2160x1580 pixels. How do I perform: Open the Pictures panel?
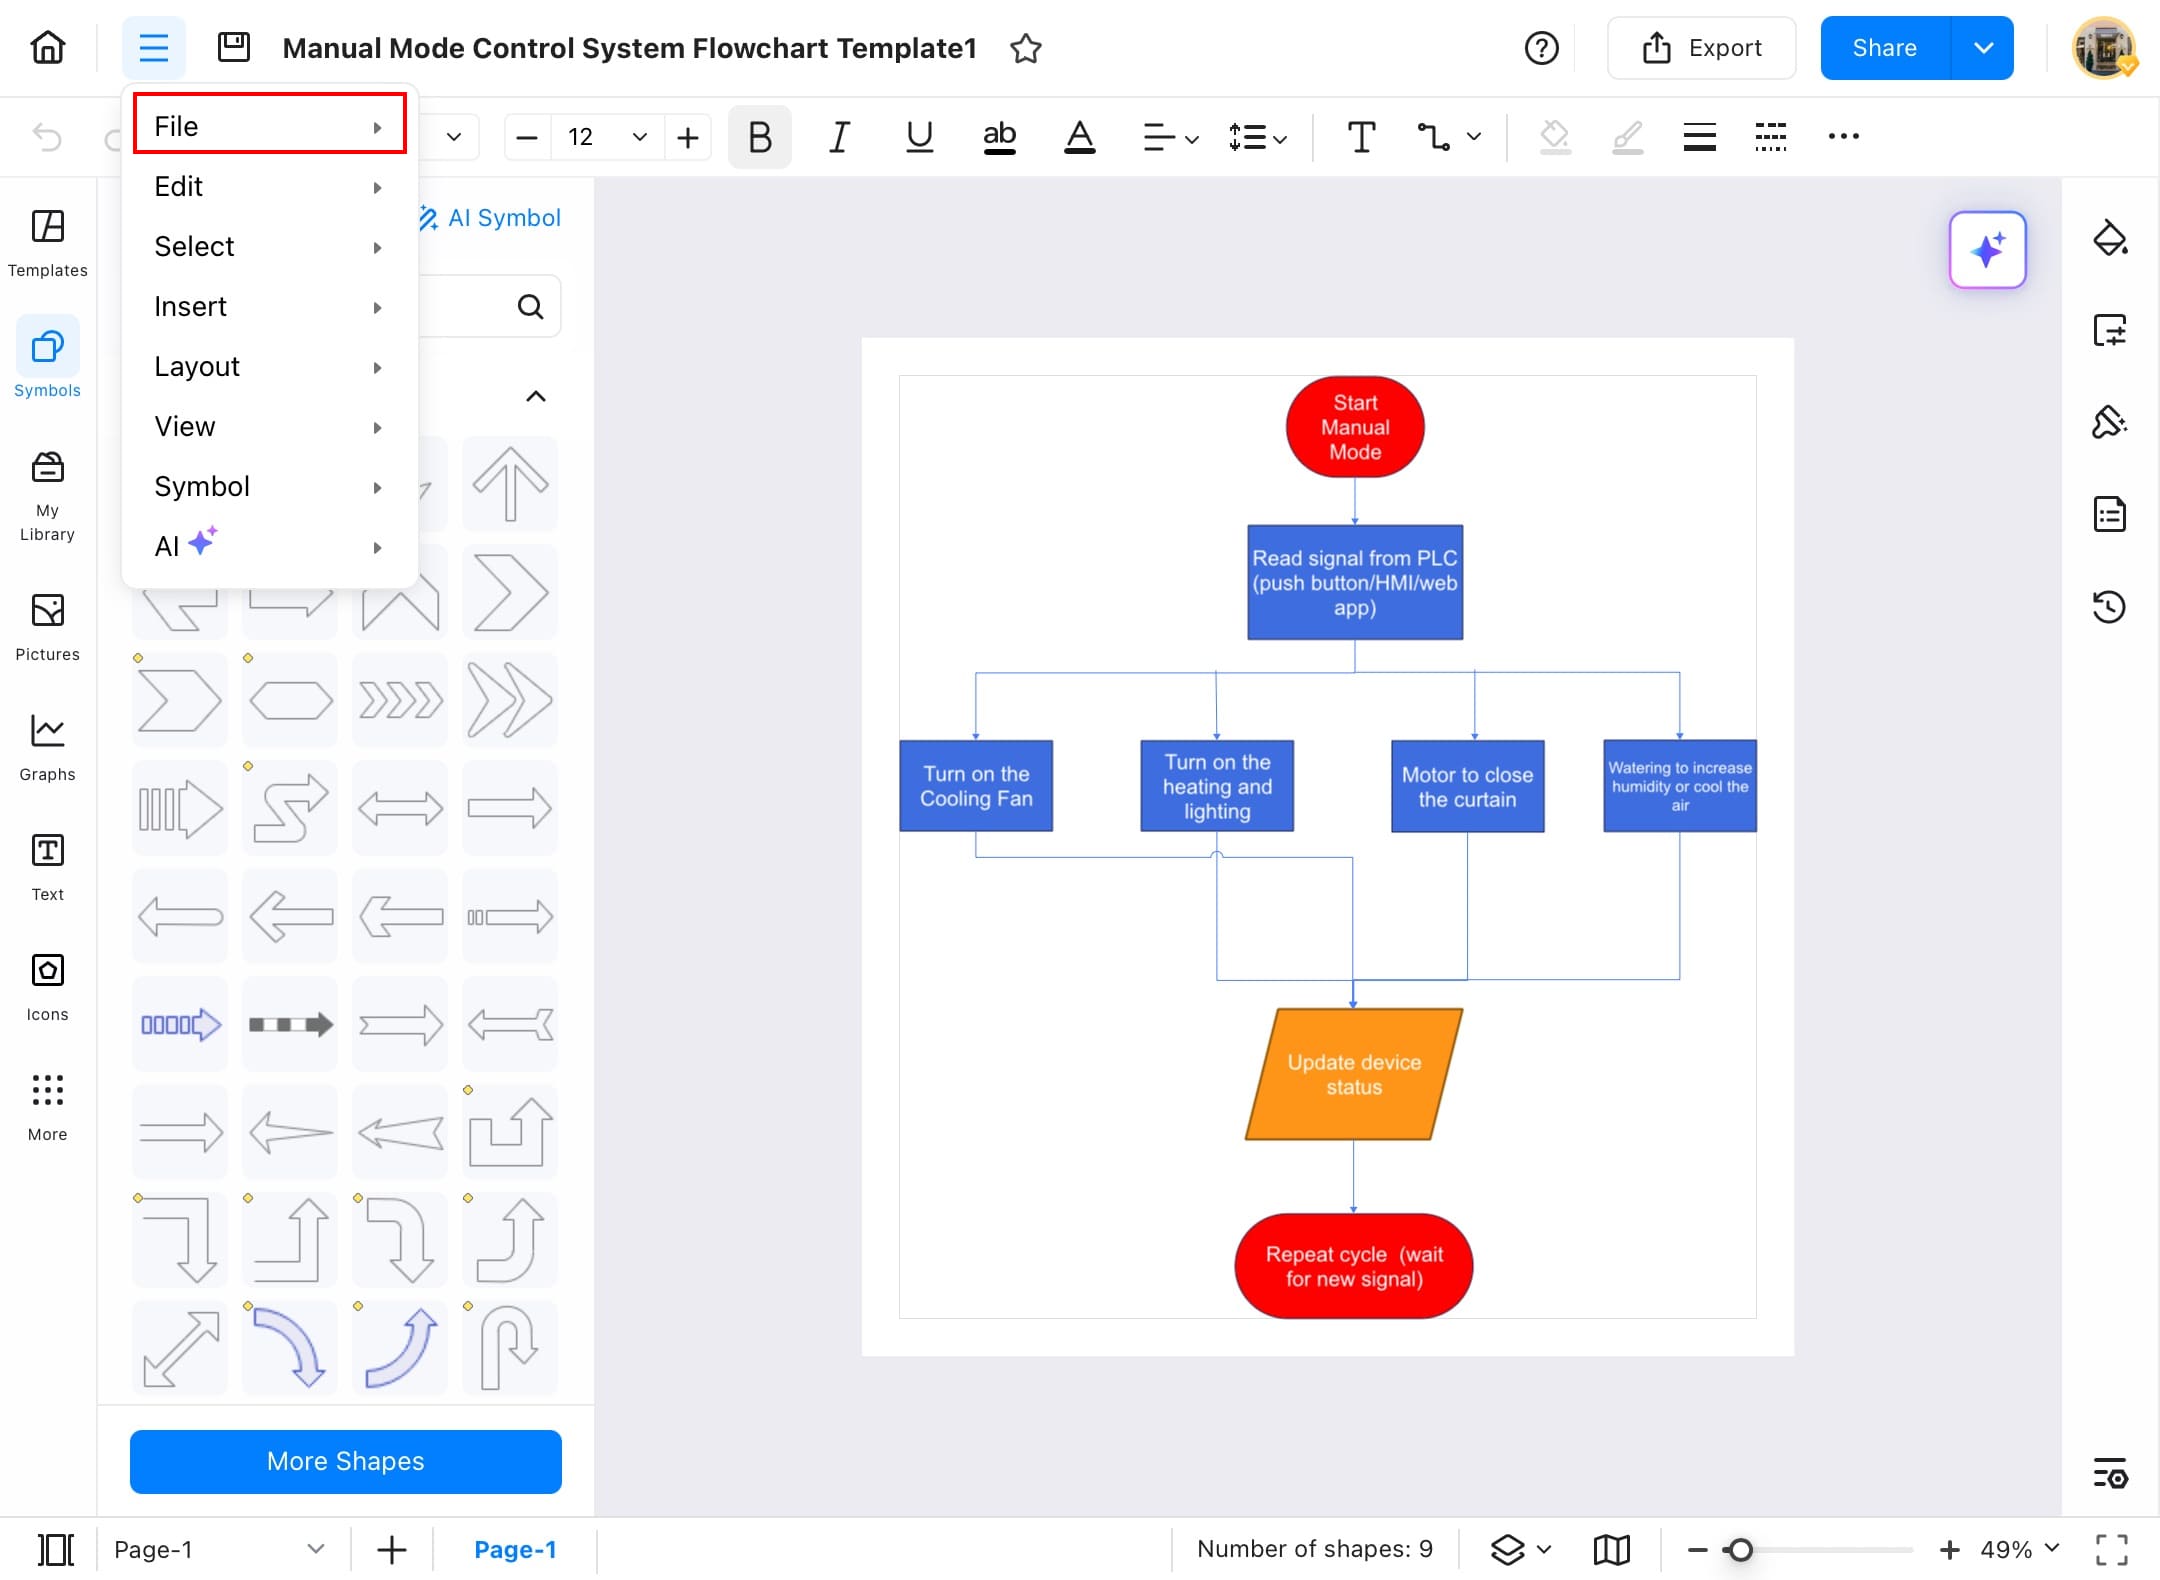pos(46,627)
